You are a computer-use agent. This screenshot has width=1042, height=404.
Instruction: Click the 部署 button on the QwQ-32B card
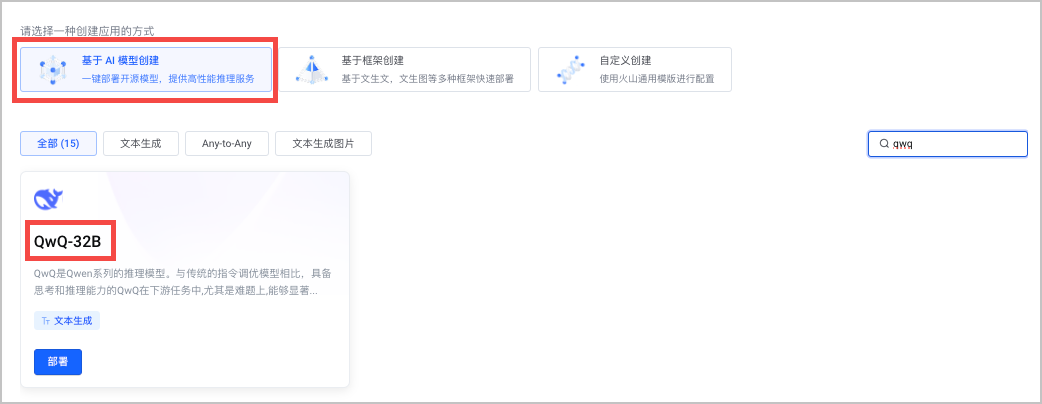pyautogui.click(x=58, y=362)
